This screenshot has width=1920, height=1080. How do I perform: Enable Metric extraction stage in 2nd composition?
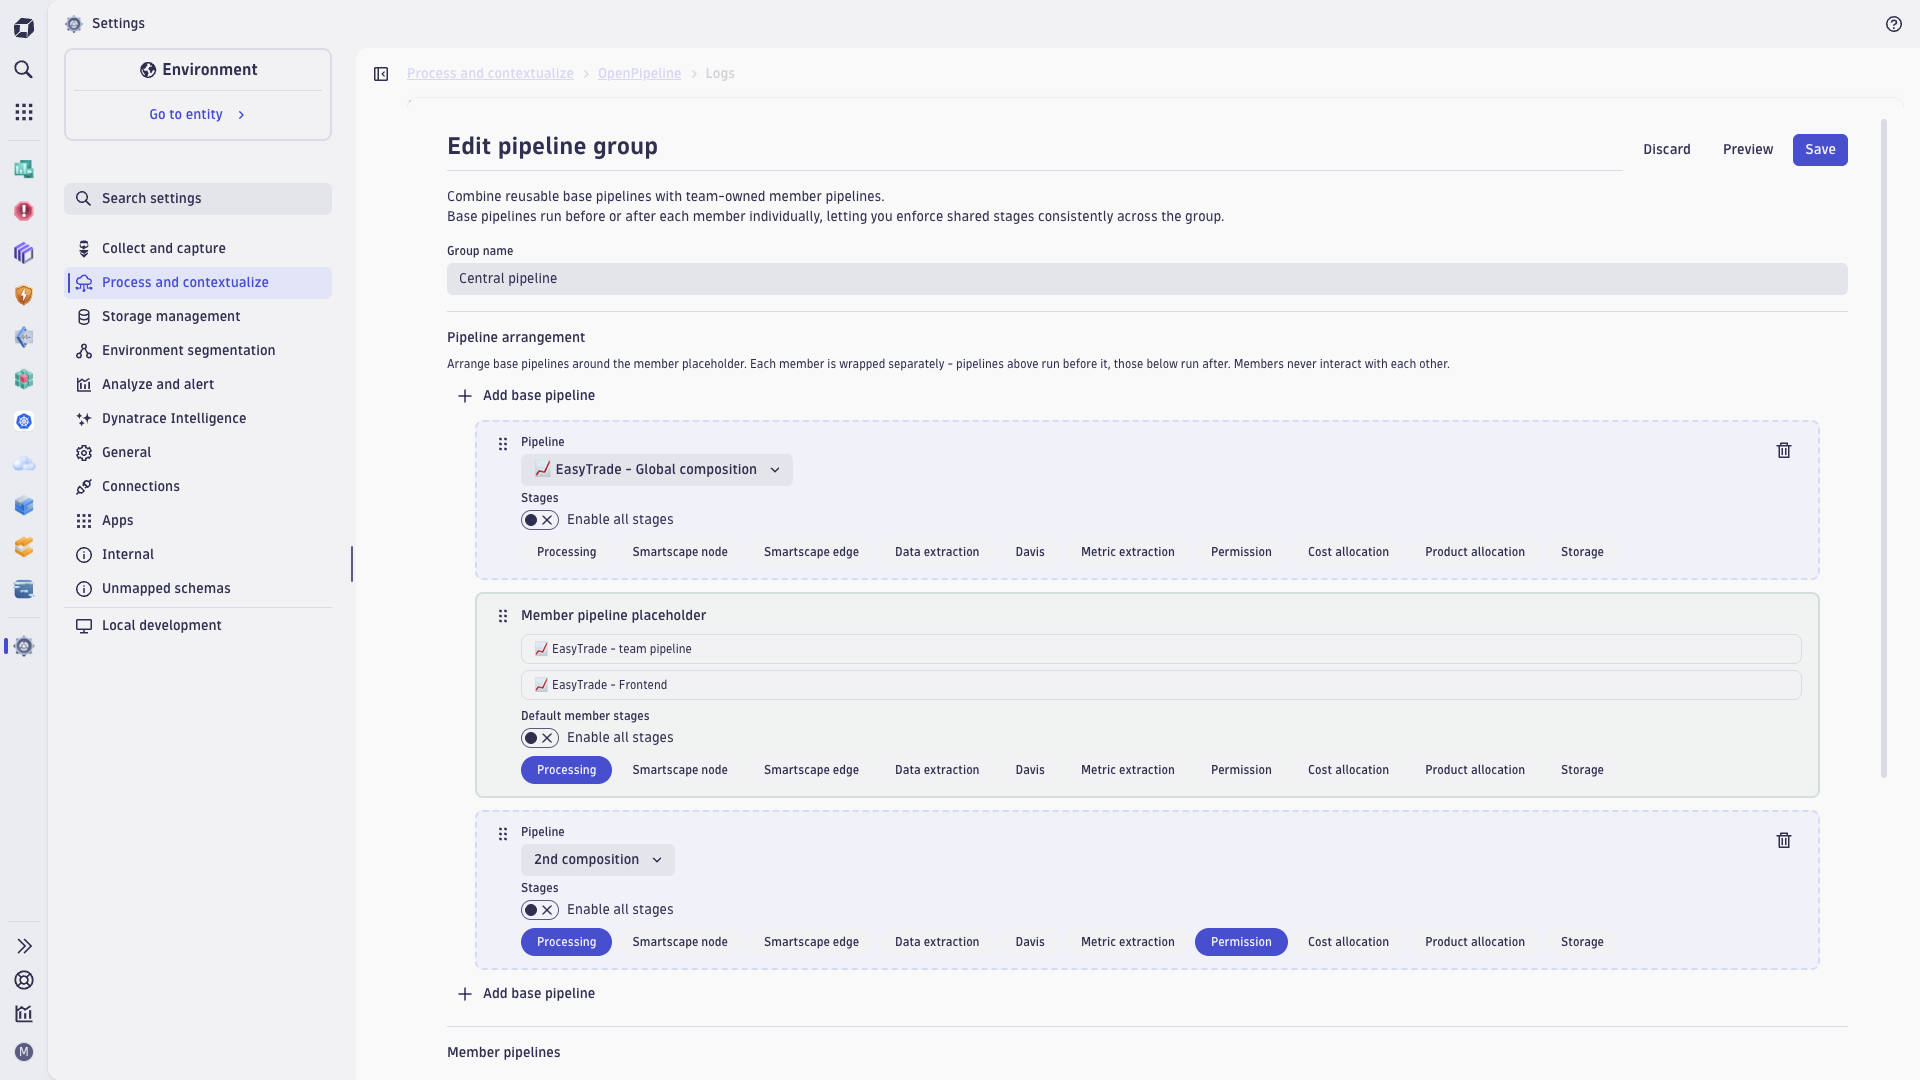(1127, 942)
